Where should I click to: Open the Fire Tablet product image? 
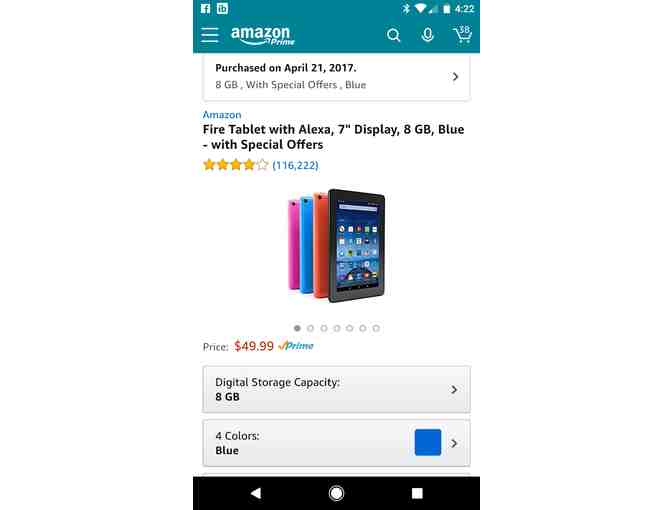[x=336, y=246]
